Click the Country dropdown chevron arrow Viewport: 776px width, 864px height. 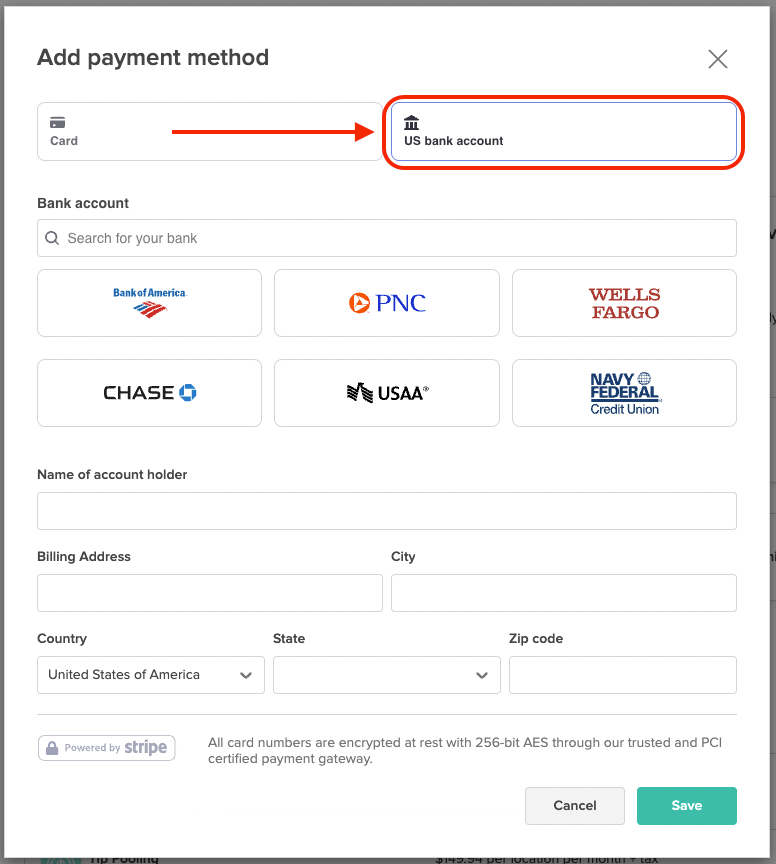[x=246, y=675]
